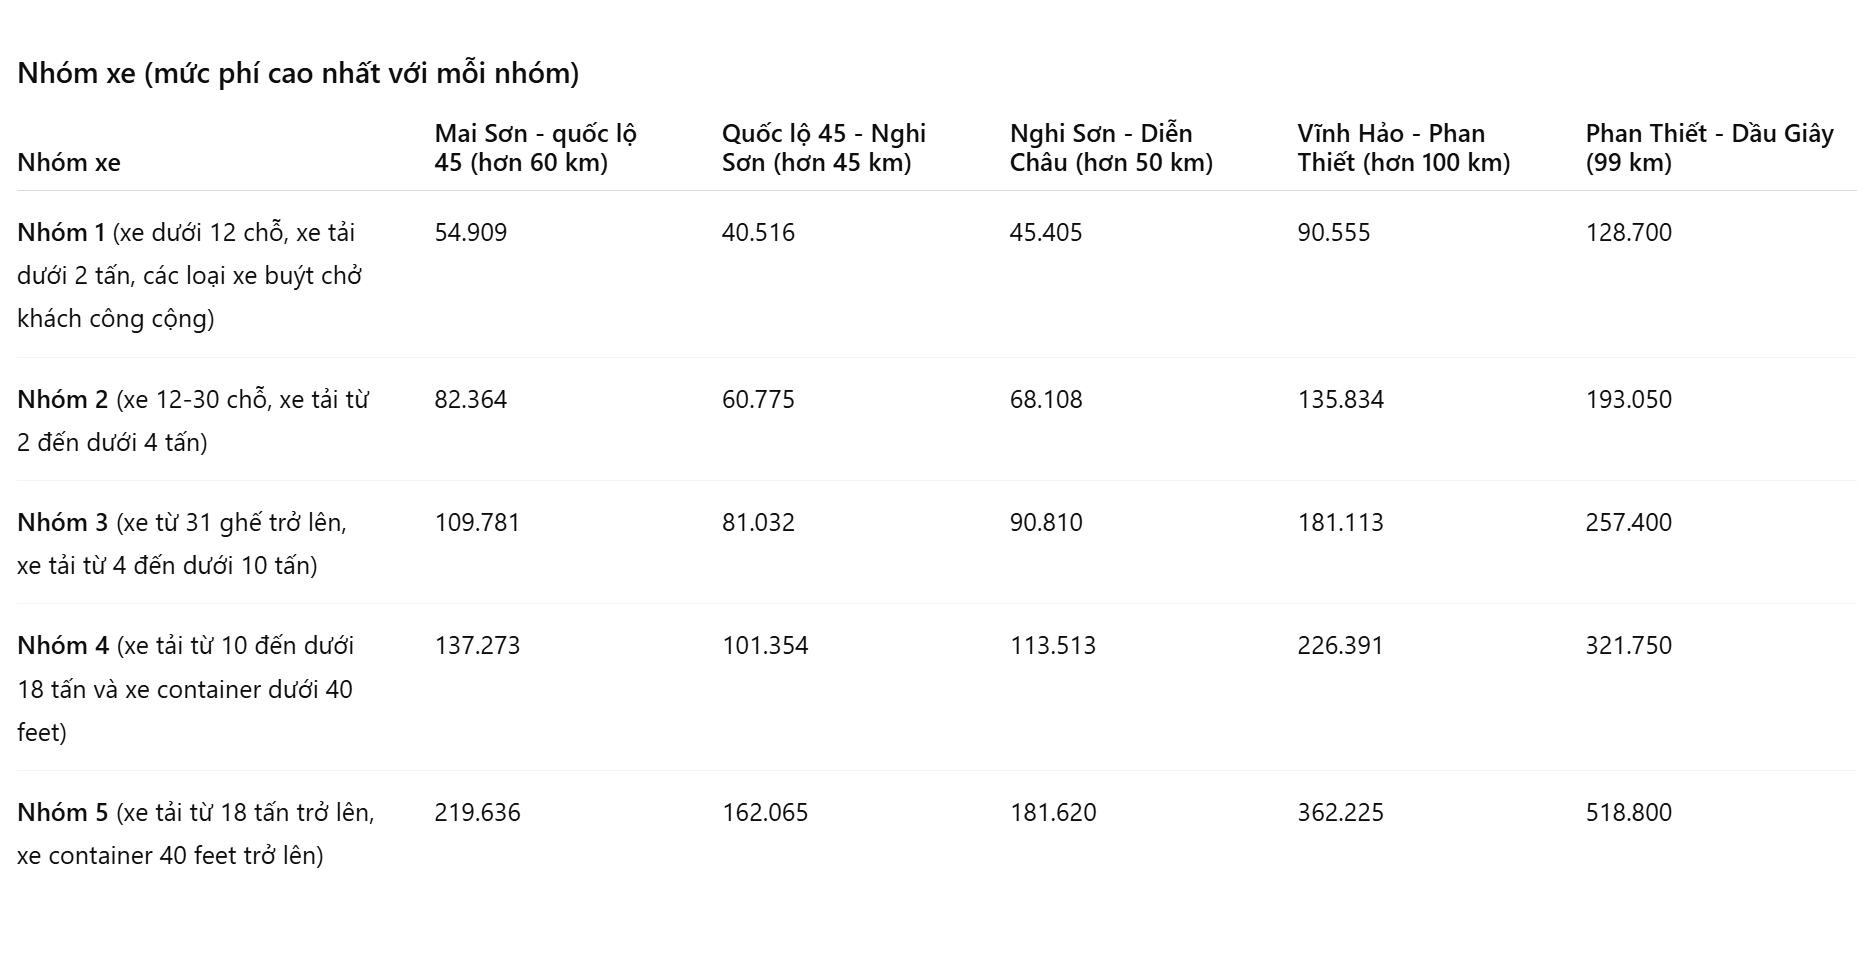Select the value 90.810 cell
1857x962 pixels.
pos(1046,522)
